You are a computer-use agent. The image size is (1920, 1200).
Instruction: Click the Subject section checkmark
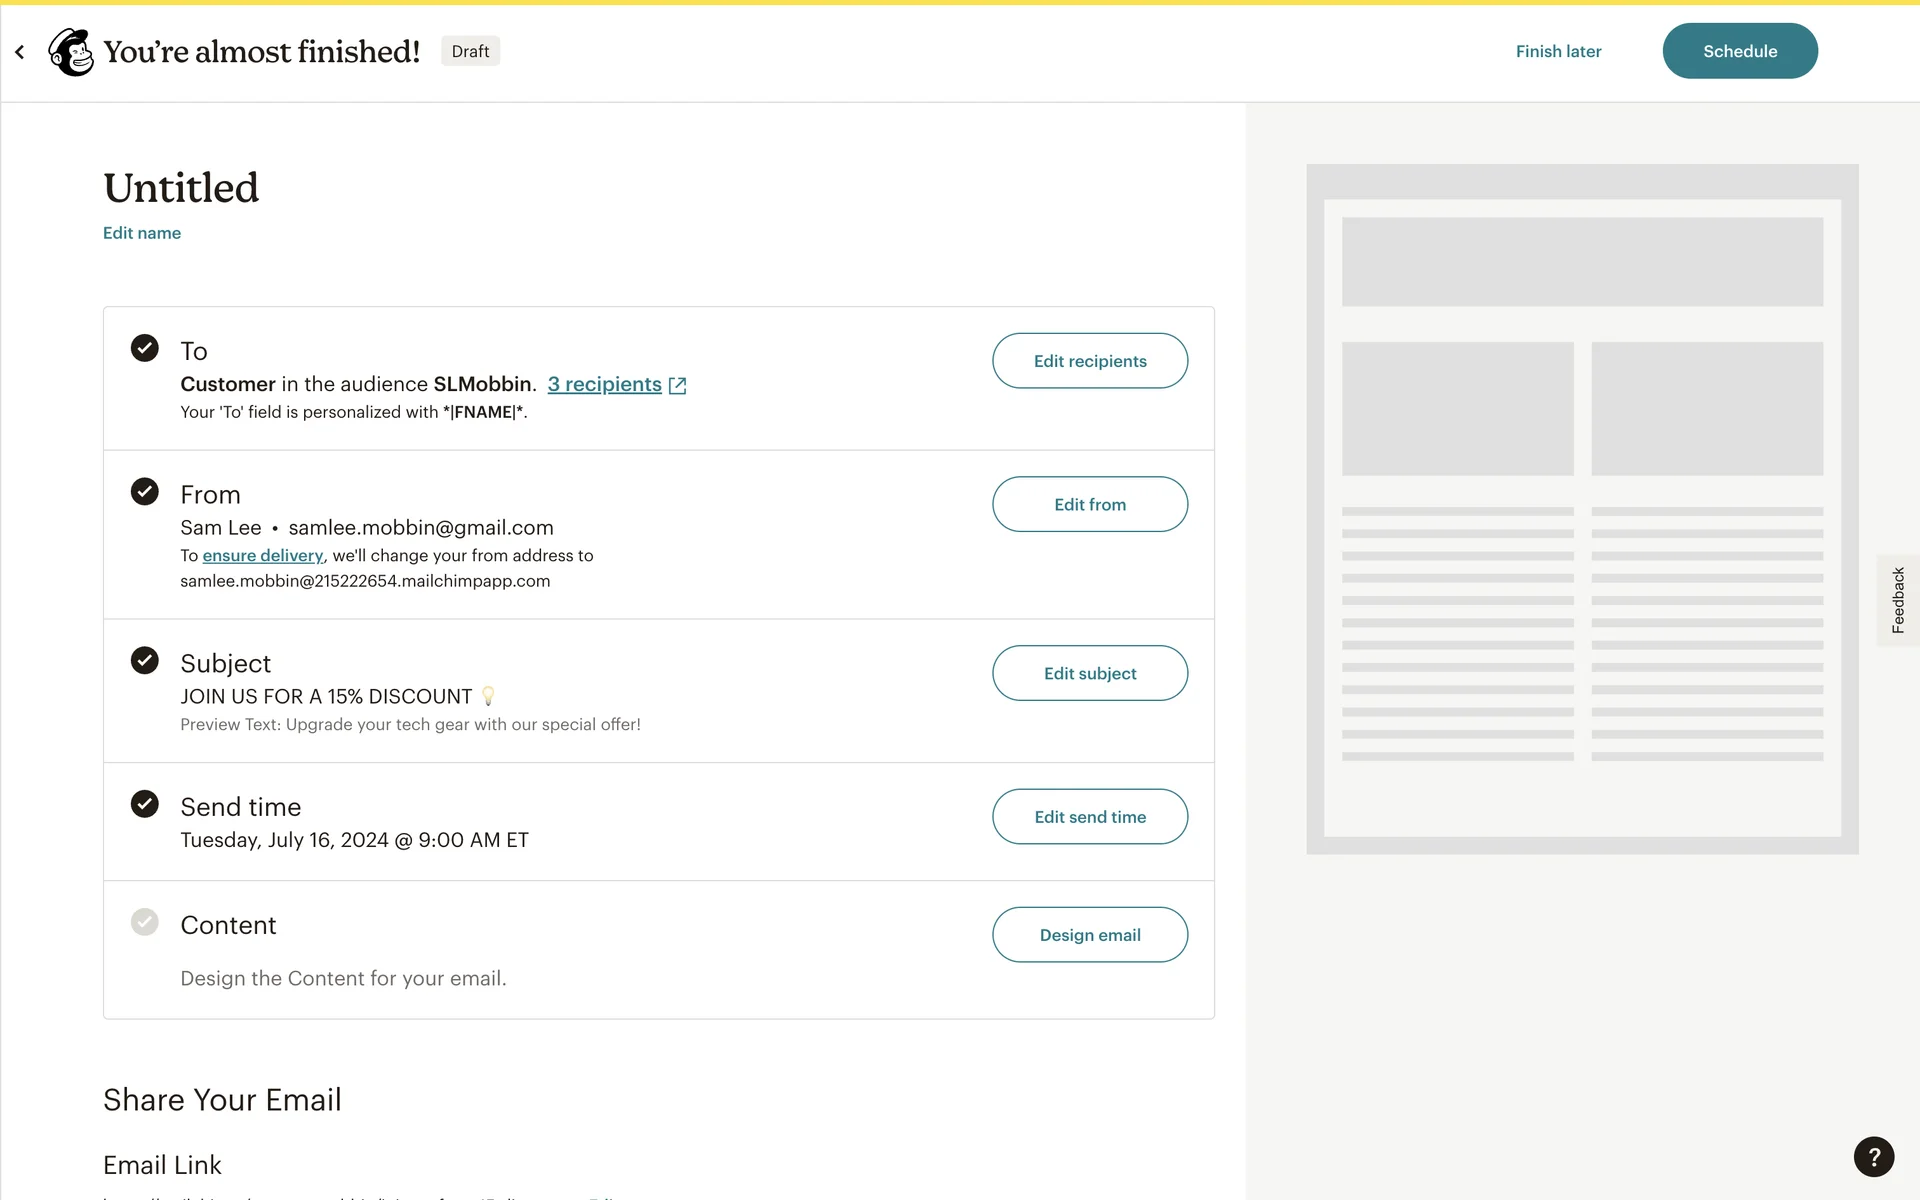tap(145, 660)
